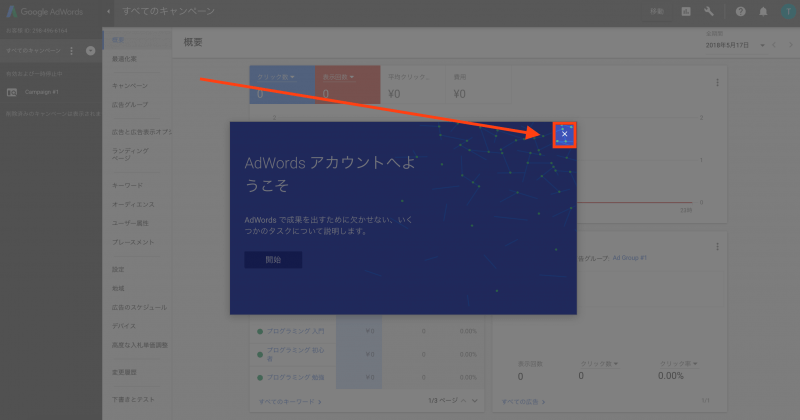This screenshot has width=800, height=420.
Task: Open the すべてのキーワード link
Action: coord(290,402)
